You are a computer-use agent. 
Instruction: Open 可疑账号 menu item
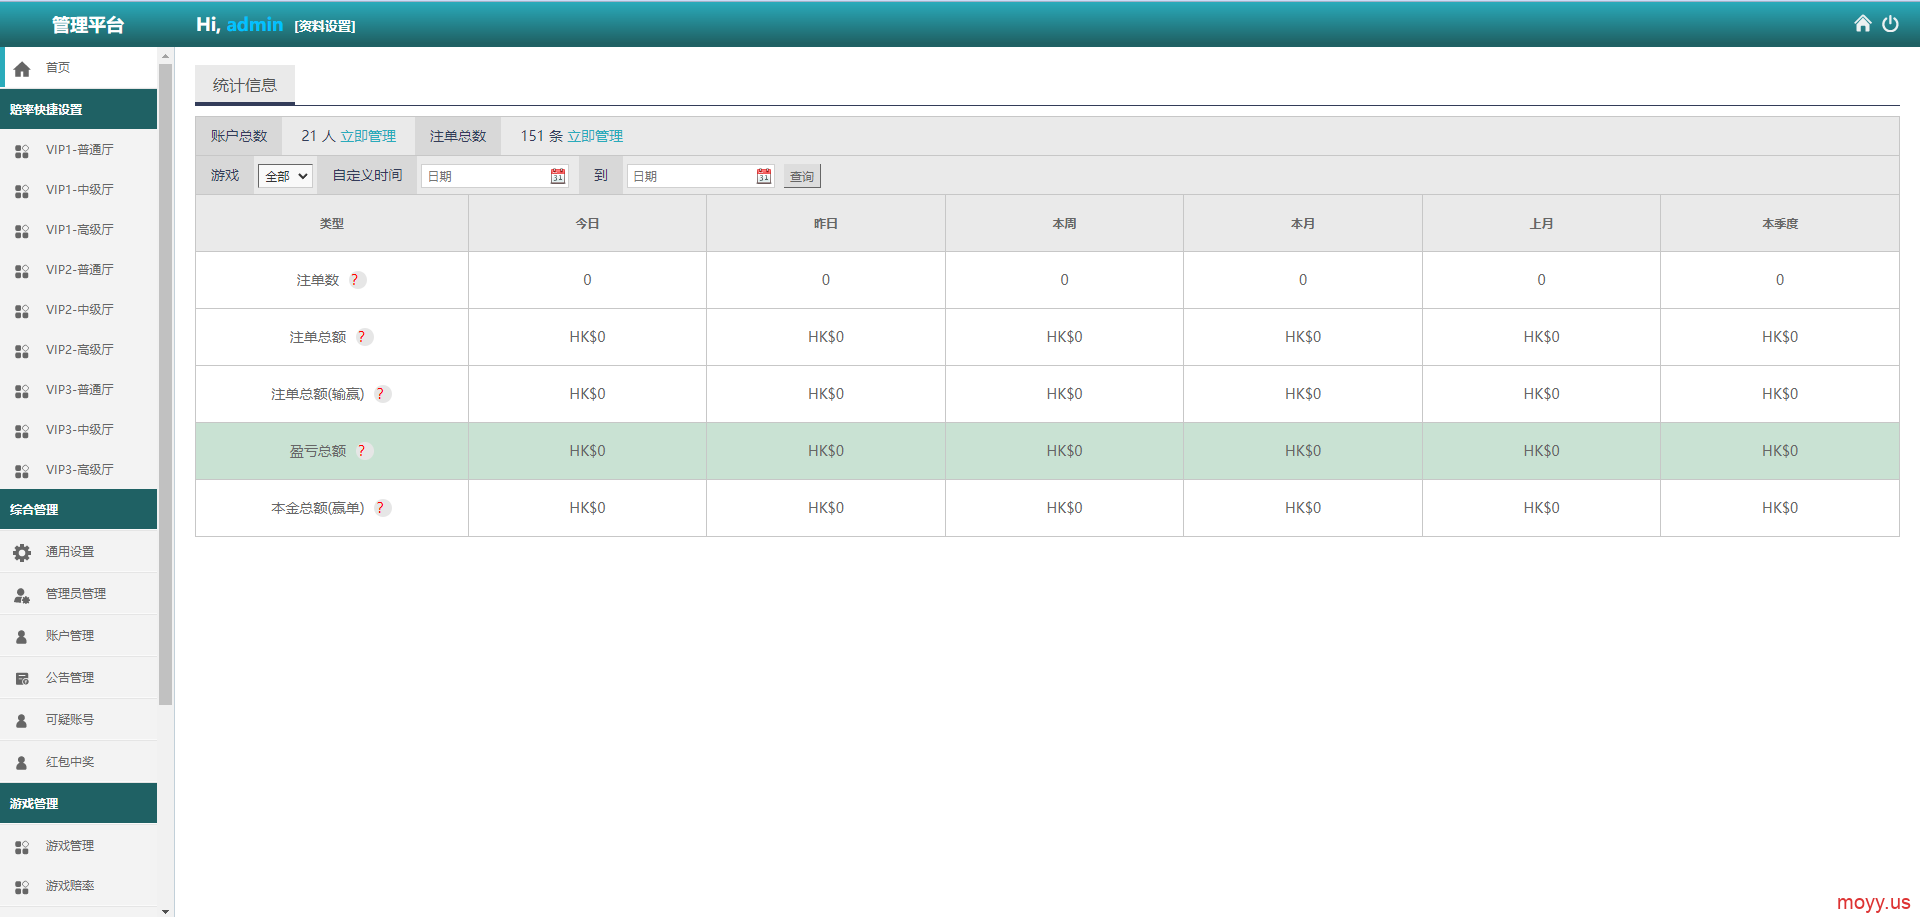(79, 720)
